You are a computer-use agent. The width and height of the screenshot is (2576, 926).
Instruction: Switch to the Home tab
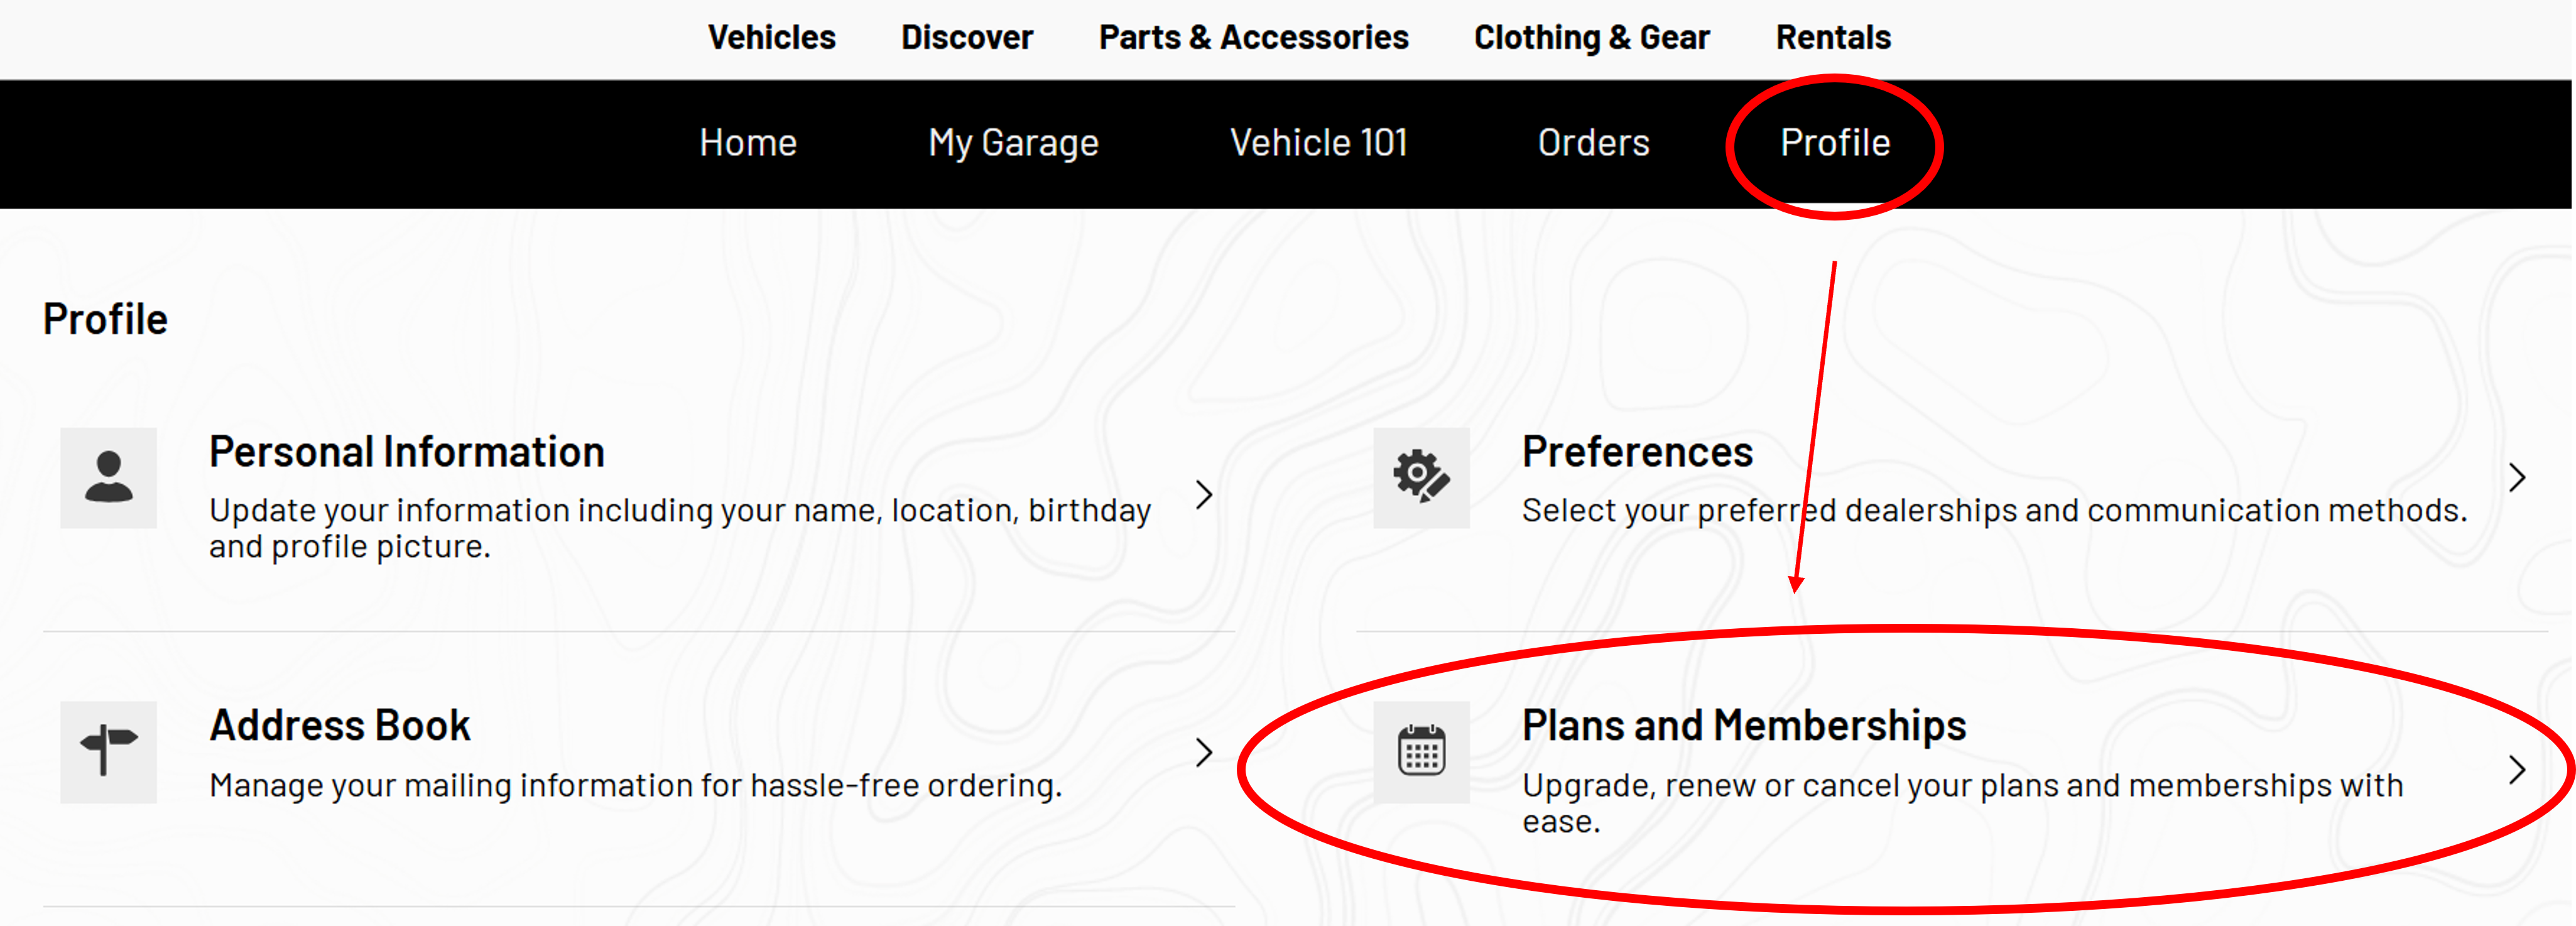[x=748, y=143]
